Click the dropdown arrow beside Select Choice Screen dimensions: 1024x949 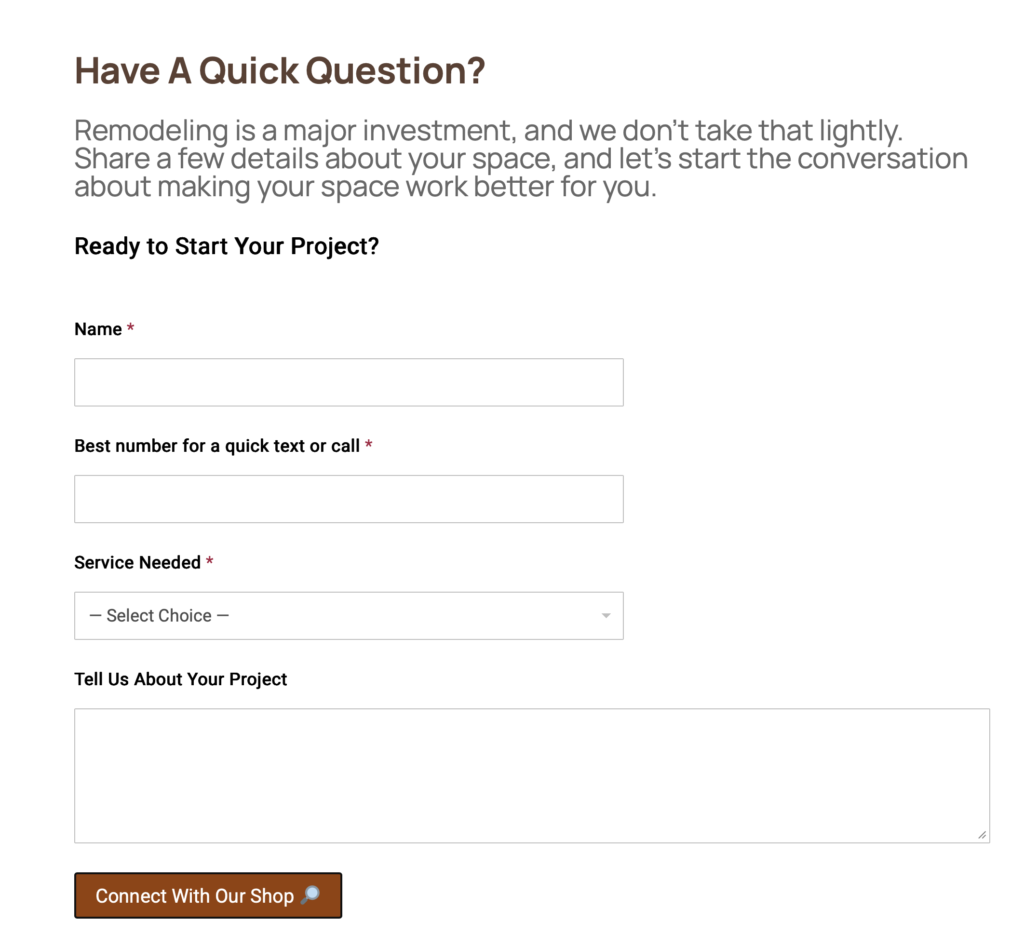click(605, 615)
